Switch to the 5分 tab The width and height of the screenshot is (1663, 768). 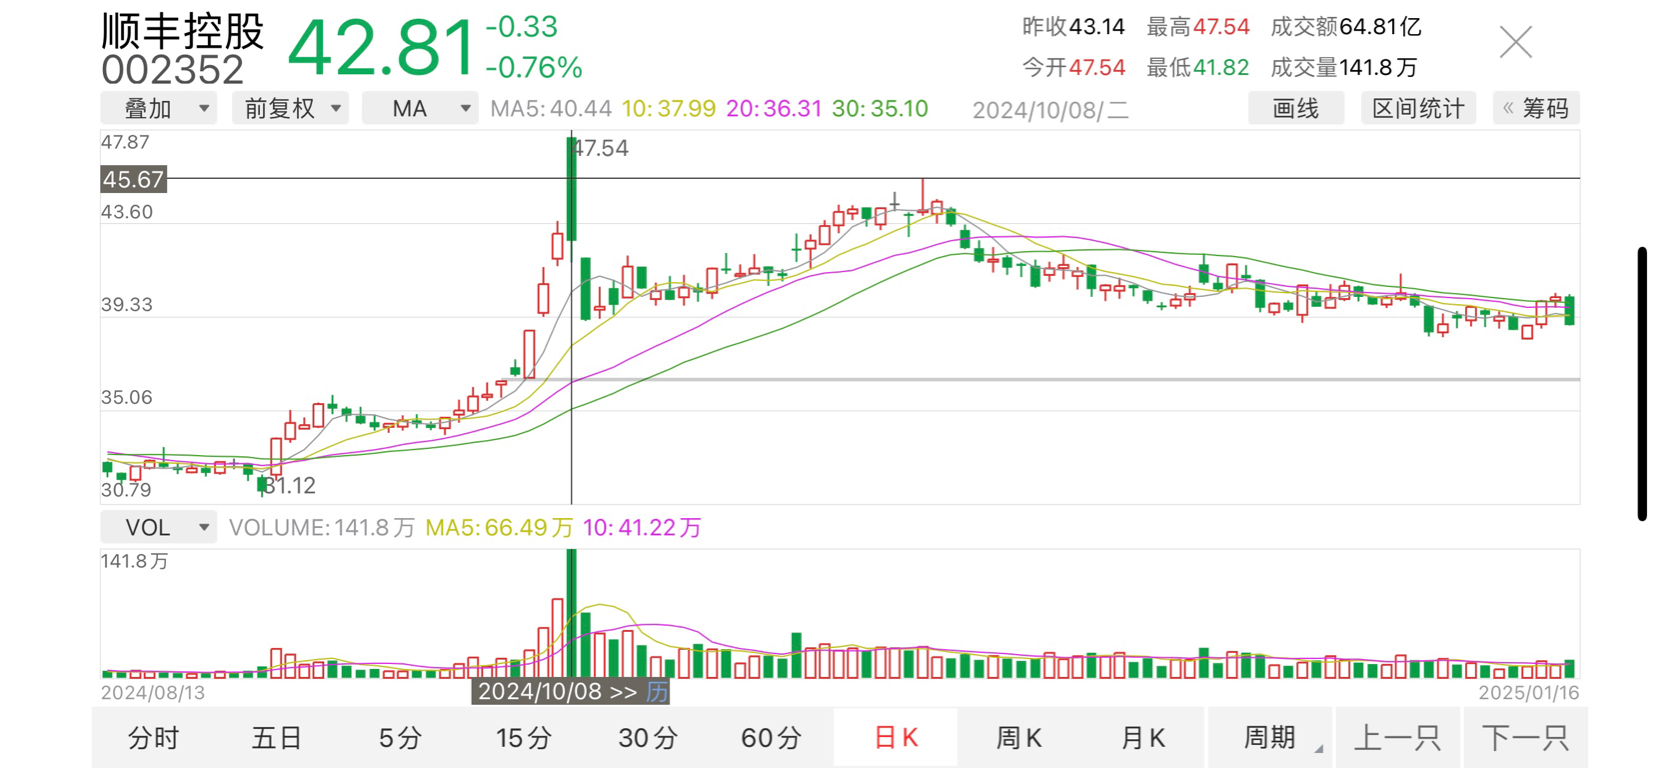[400, 738]
